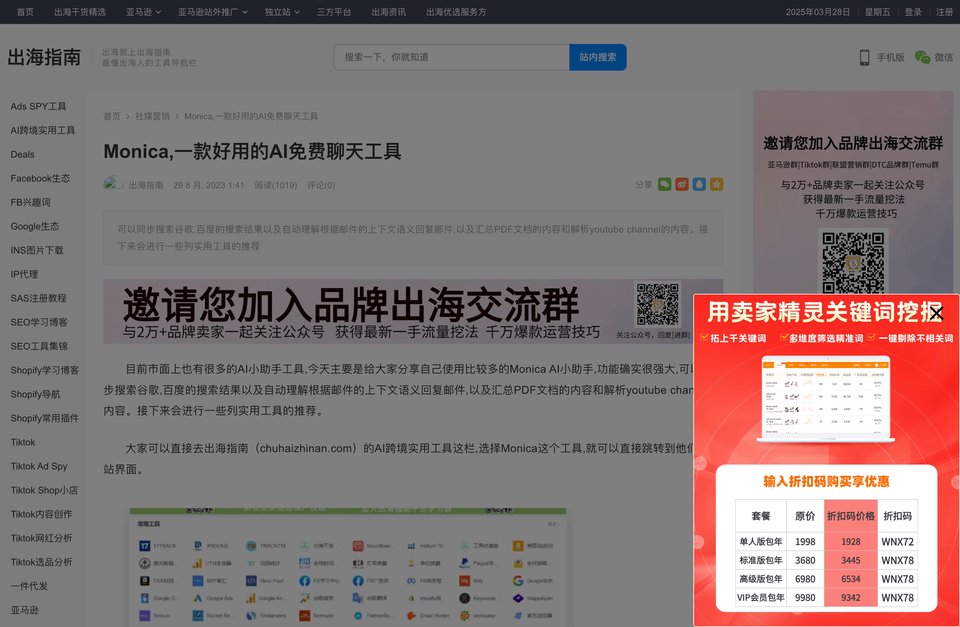Open the QR code in the right sidebar ad
The width and height of the screenshot is (960, 627).
click(853, 262)
